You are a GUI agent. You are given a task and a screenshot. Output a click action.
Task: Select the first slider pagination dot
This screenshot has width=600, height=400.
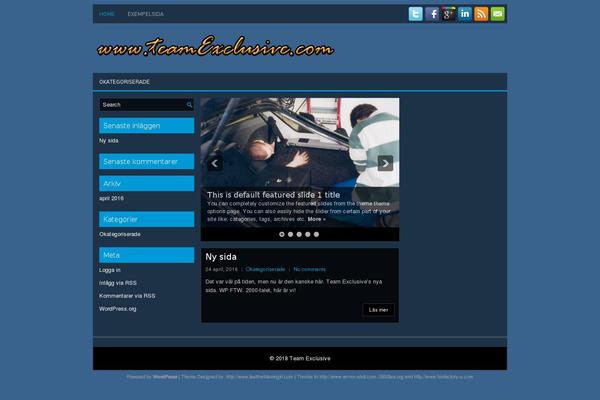point(282,234)
